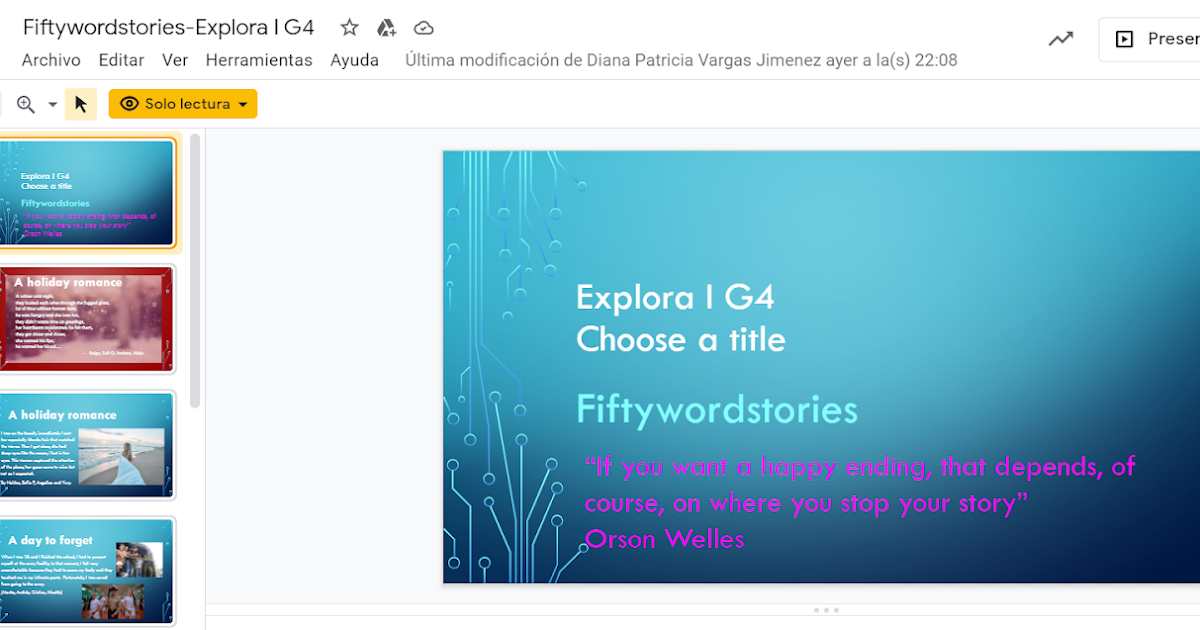
Task: Open the activity dashboard trend icon
Action: point(1060,38)
